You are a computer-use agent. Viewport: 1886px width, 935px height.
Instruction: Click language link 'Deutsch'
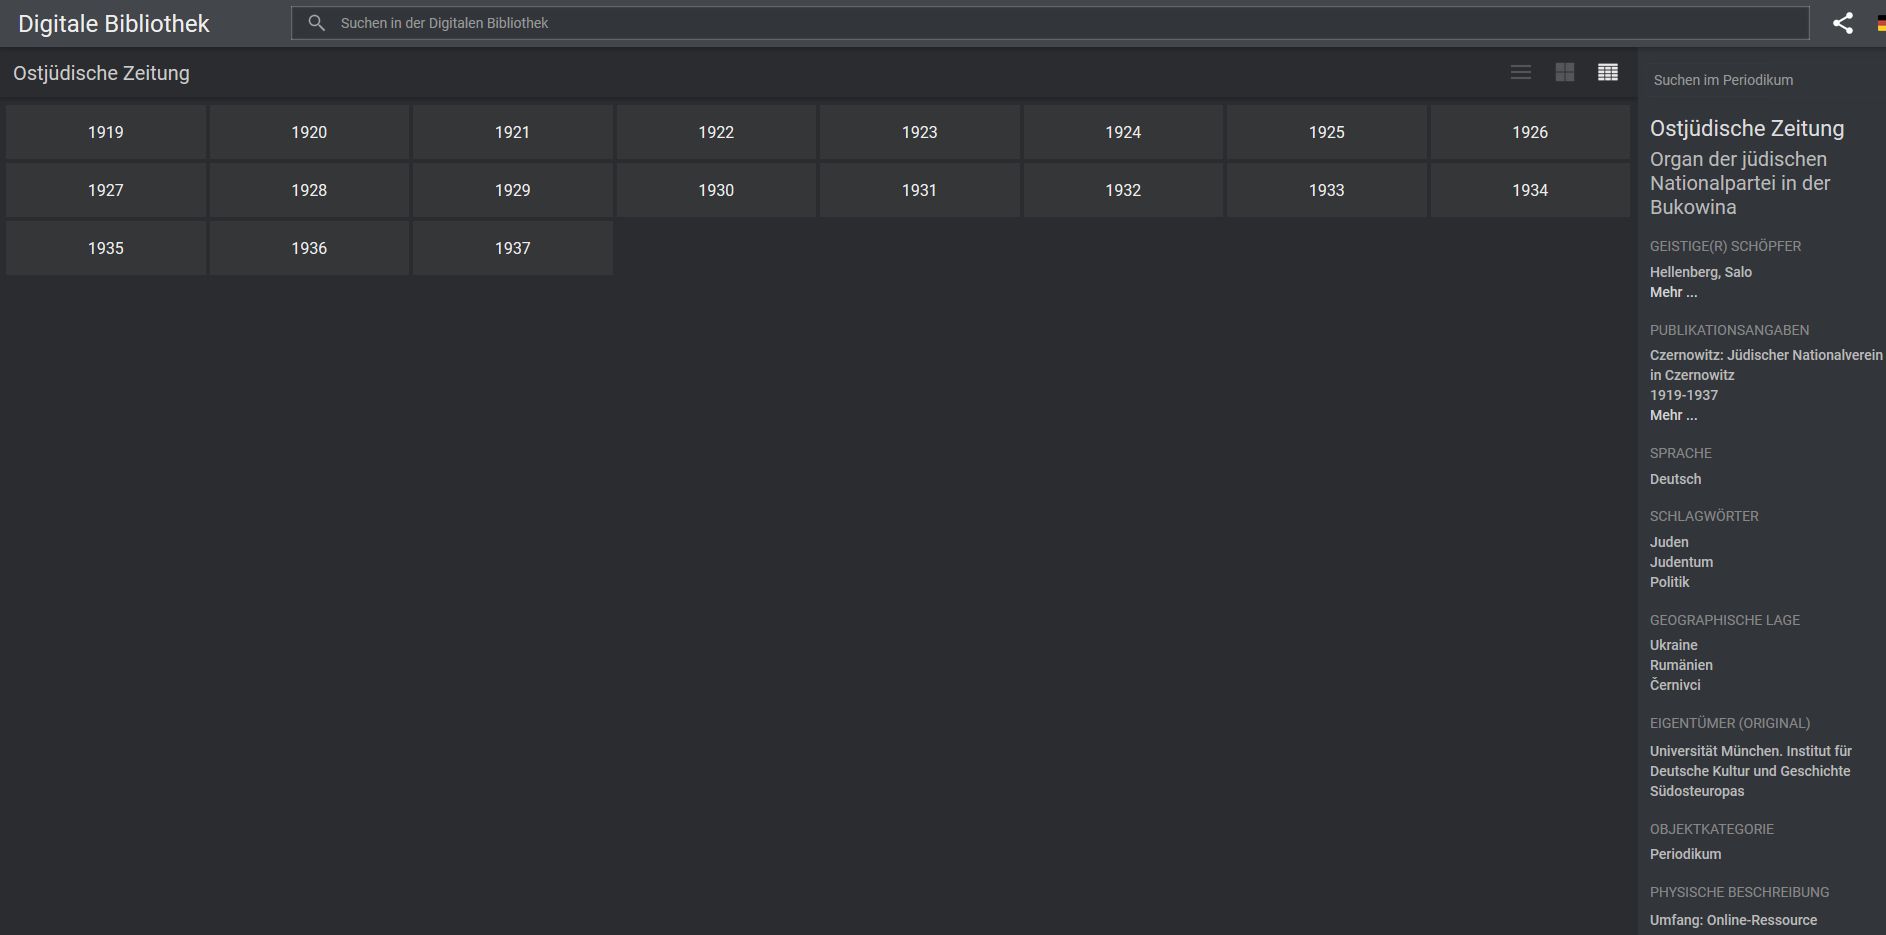1675,479
